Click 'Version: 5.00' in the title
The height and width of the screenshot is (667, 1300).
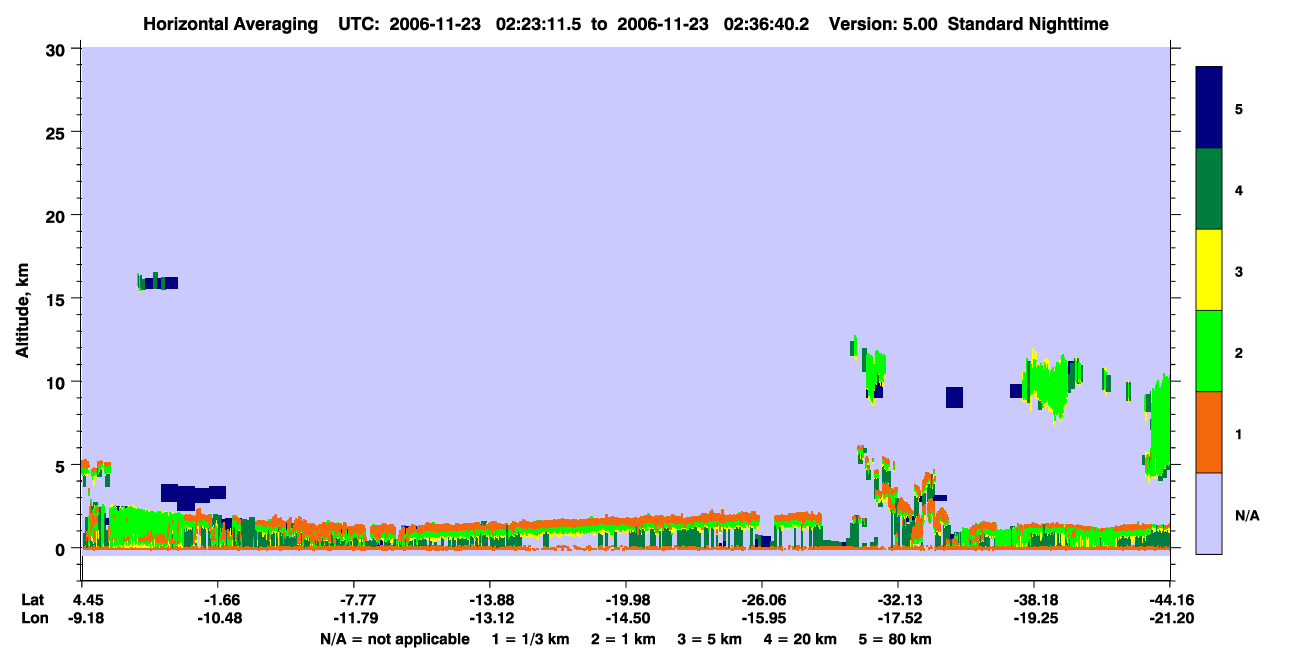[883, 24]
